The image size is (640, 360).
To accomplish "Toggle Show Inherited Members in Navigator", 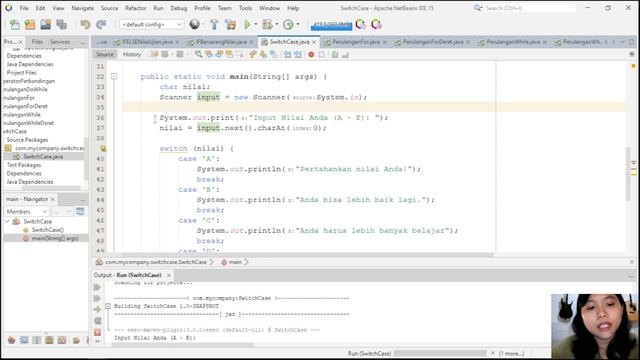I will point(11,340).
